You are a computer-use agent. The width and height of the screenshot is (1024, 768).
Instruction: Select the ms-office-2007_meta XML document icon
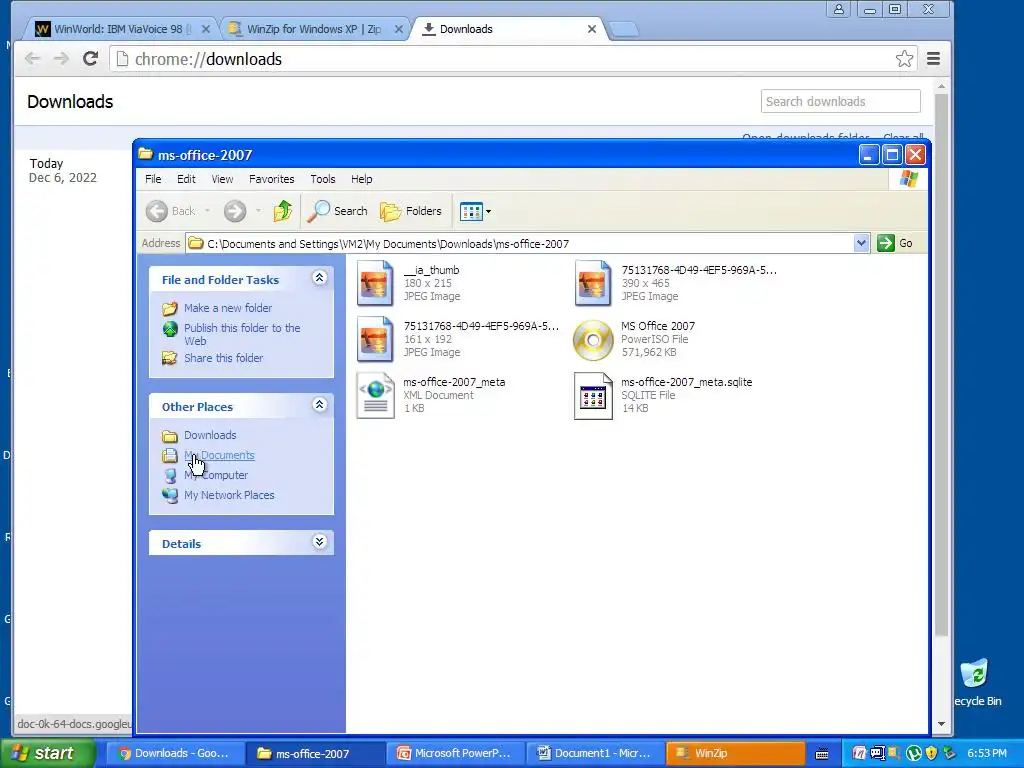tap(376, 395)
